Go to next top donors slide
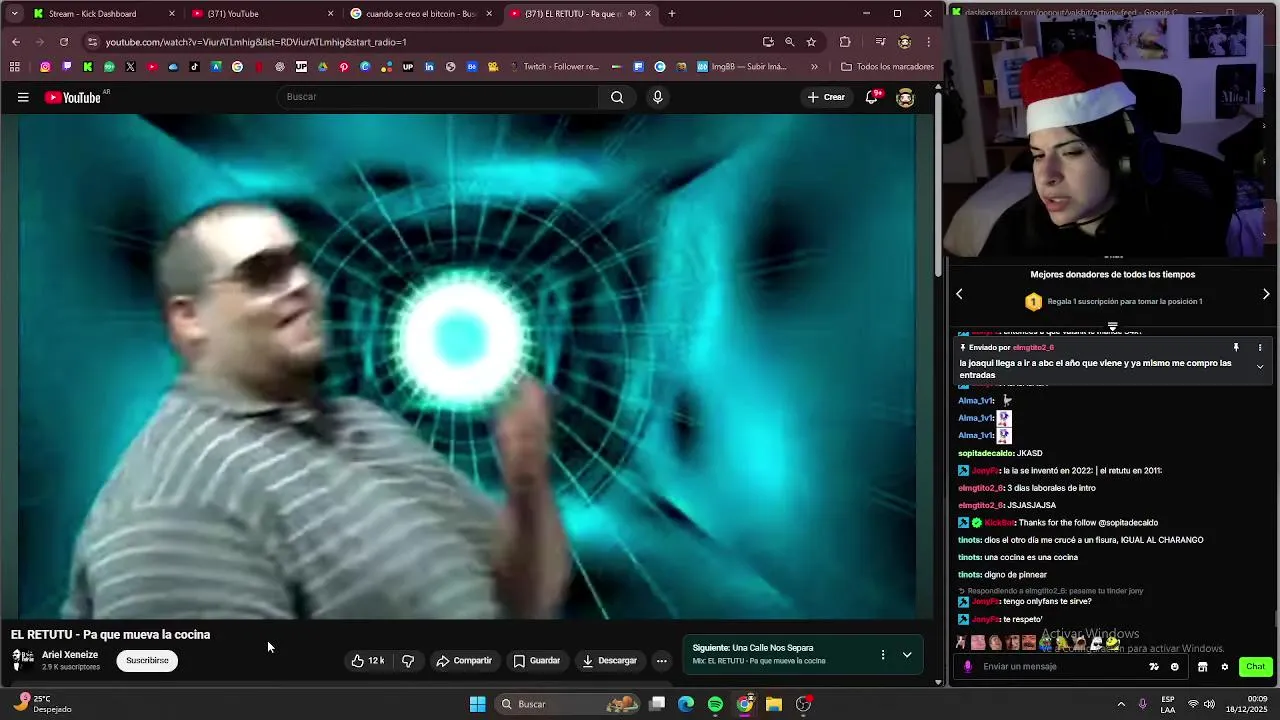Image resolution: width=1280 pixels, height=720 pixels. (1266, 294)
